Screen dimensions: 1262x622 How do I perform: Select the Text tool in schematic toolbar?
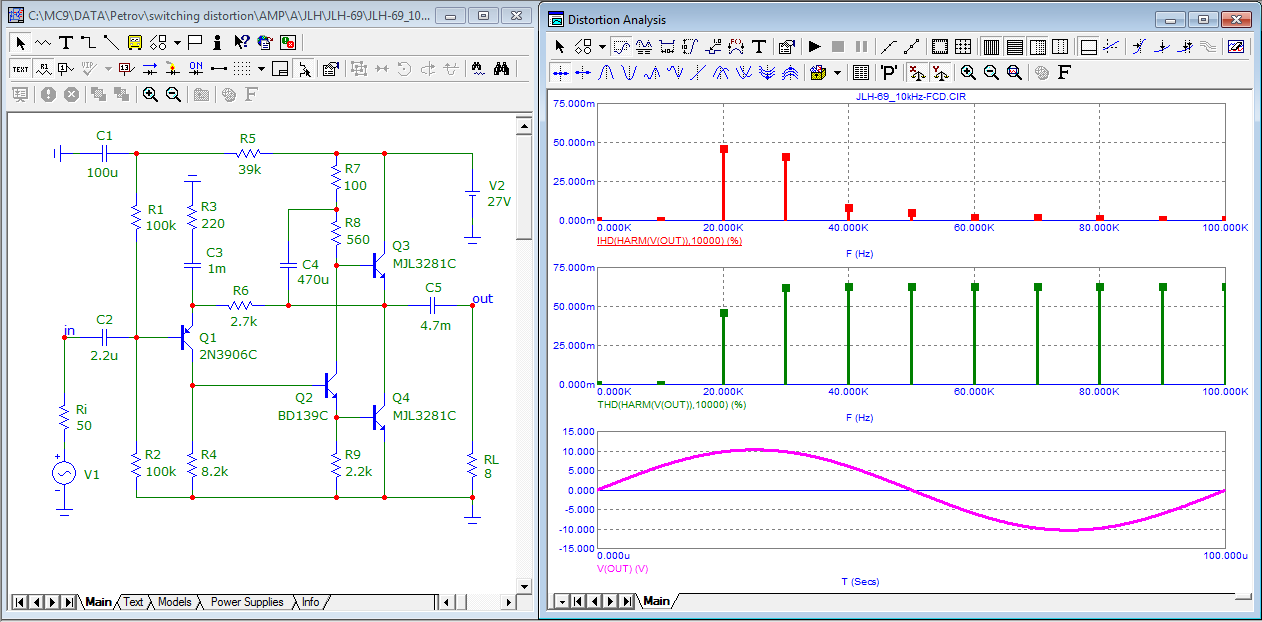click(65, 43)
